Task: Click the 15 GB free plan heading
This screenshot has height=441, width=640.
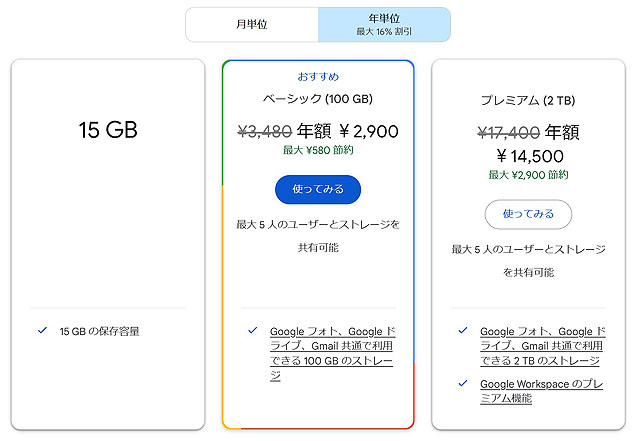Action: tap(108, 129)
